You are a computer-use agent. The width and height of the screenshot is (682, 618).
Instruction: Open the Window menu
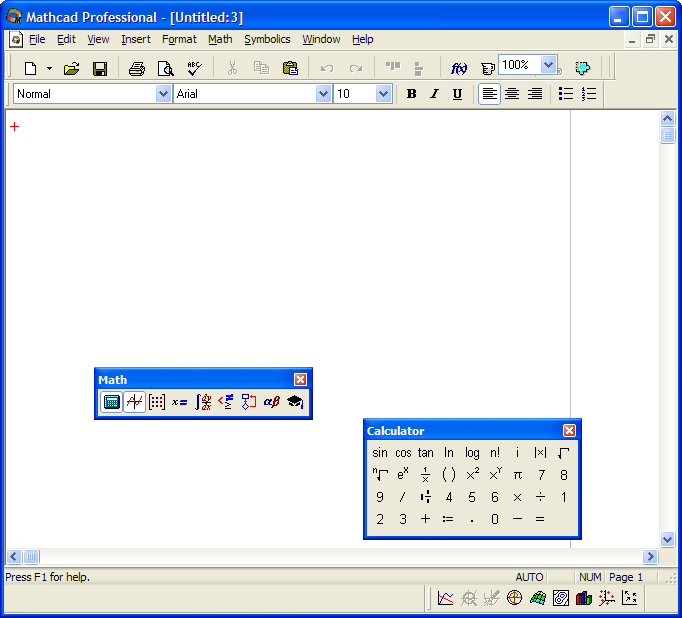[x=321, y=40]
